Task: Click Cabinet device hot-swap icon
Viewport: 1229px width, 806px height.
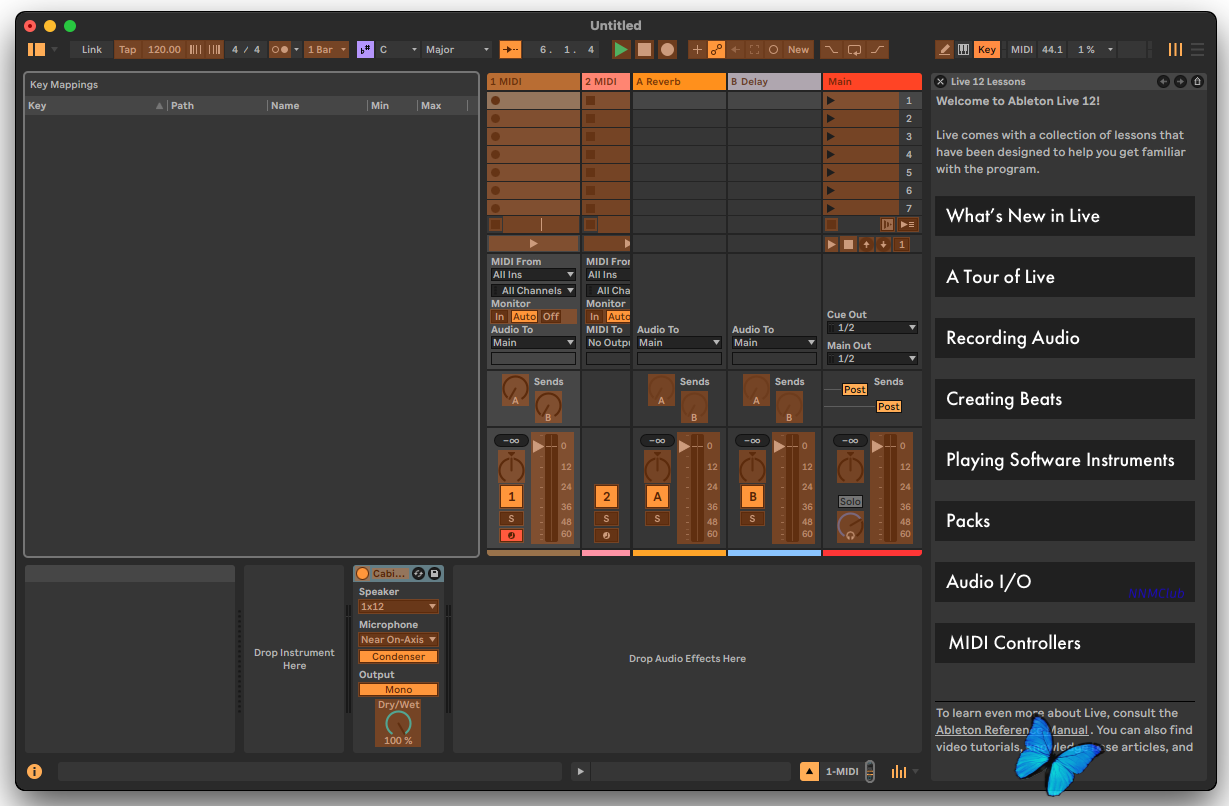Action: pos(419,573)
